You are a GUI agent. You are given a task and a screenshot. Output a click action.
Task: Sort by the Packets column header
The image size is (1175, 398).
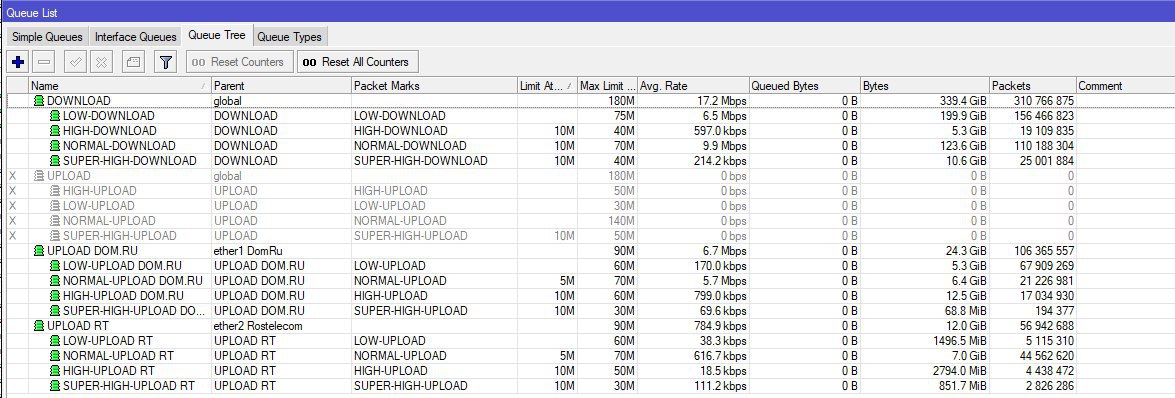coord(1033,85)
